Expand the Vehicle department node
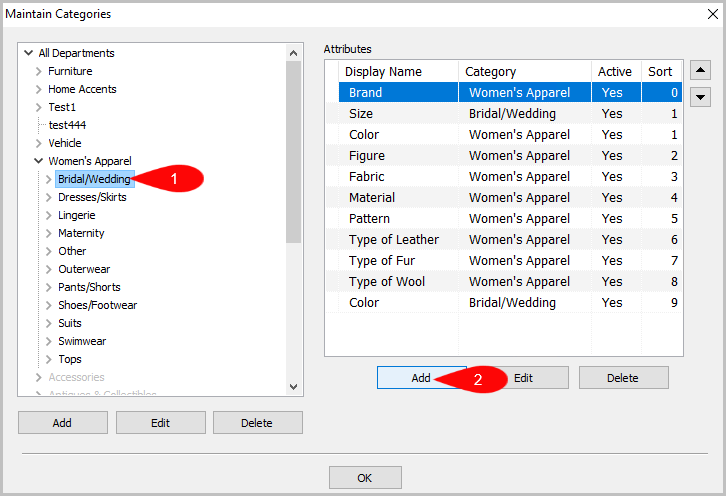The width and height of the screenshot is (726, 496). pos(38,143)
